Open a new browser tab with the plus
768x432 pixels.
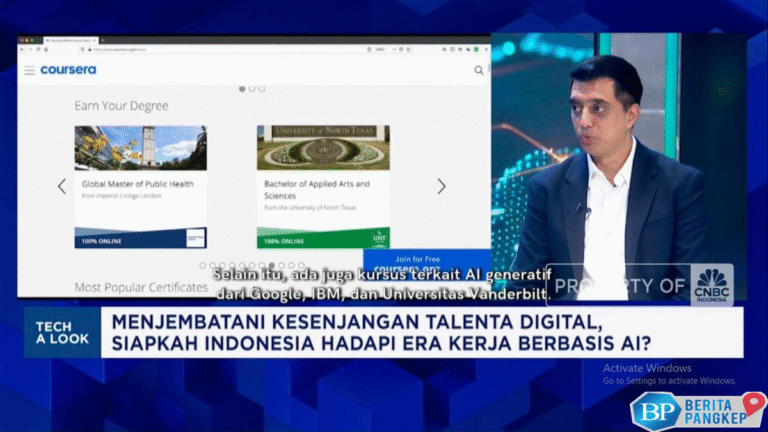point(103,40)
